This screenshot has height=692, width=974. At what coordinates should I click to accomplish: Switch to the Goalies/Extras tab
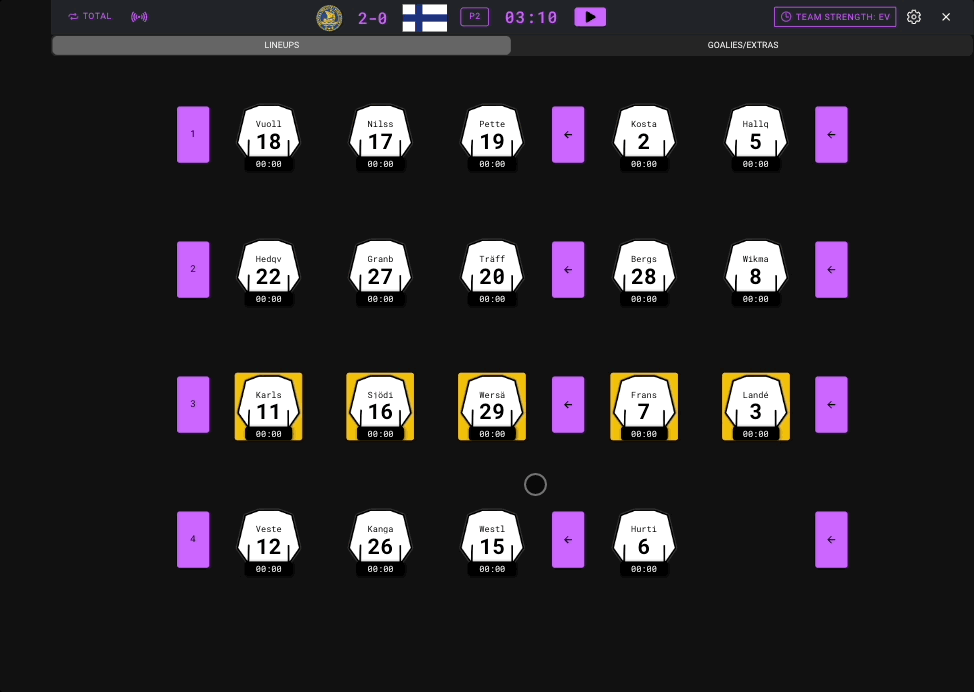click(742, 45)
